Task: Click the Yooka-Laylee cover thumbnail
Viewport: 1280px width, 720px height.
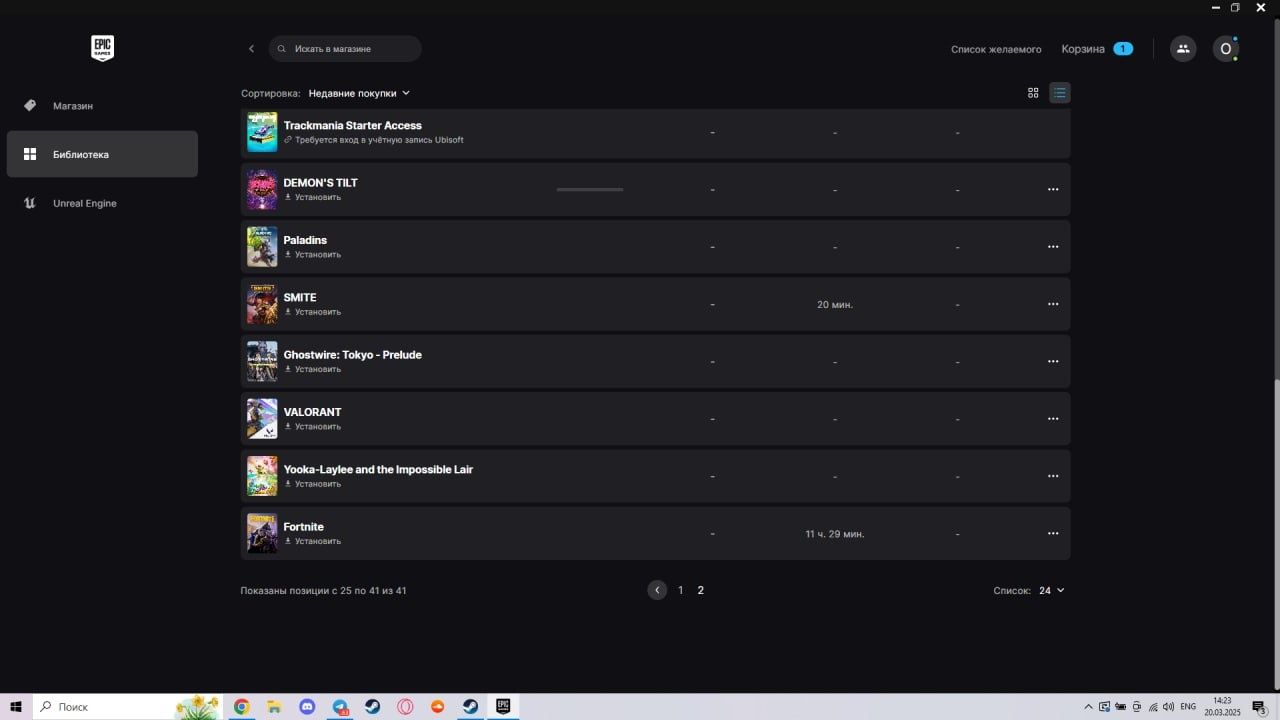Action: click(x=262, y=476)
